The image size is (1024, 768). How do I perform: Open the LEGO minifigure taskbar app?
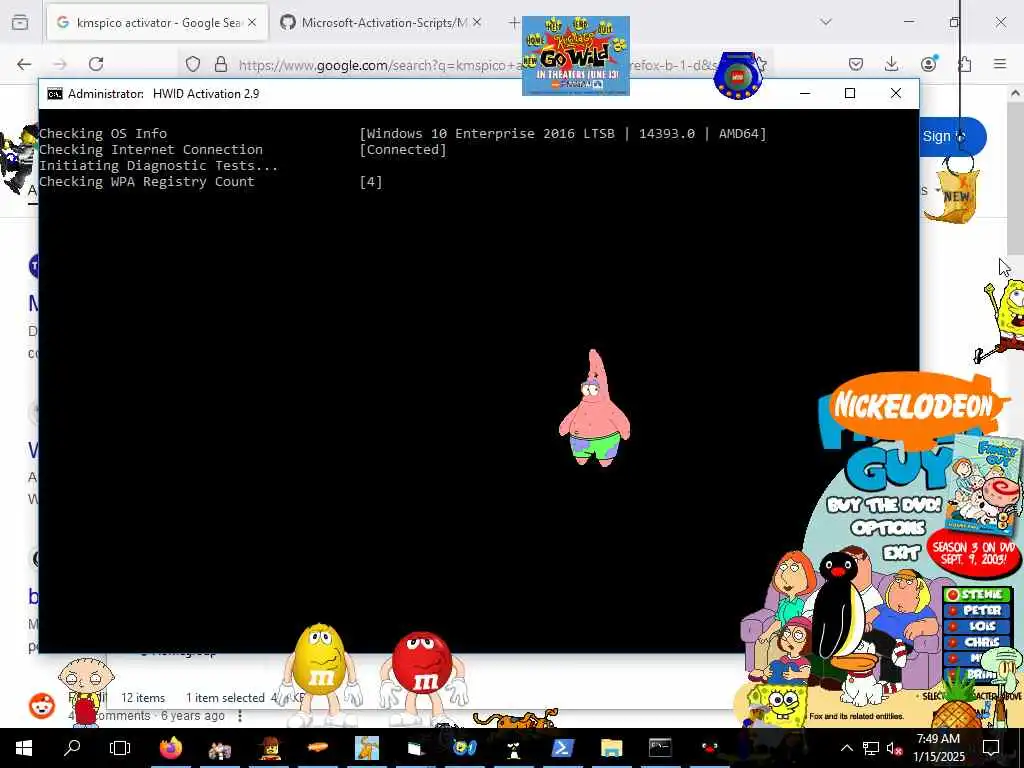pos(269,748)
